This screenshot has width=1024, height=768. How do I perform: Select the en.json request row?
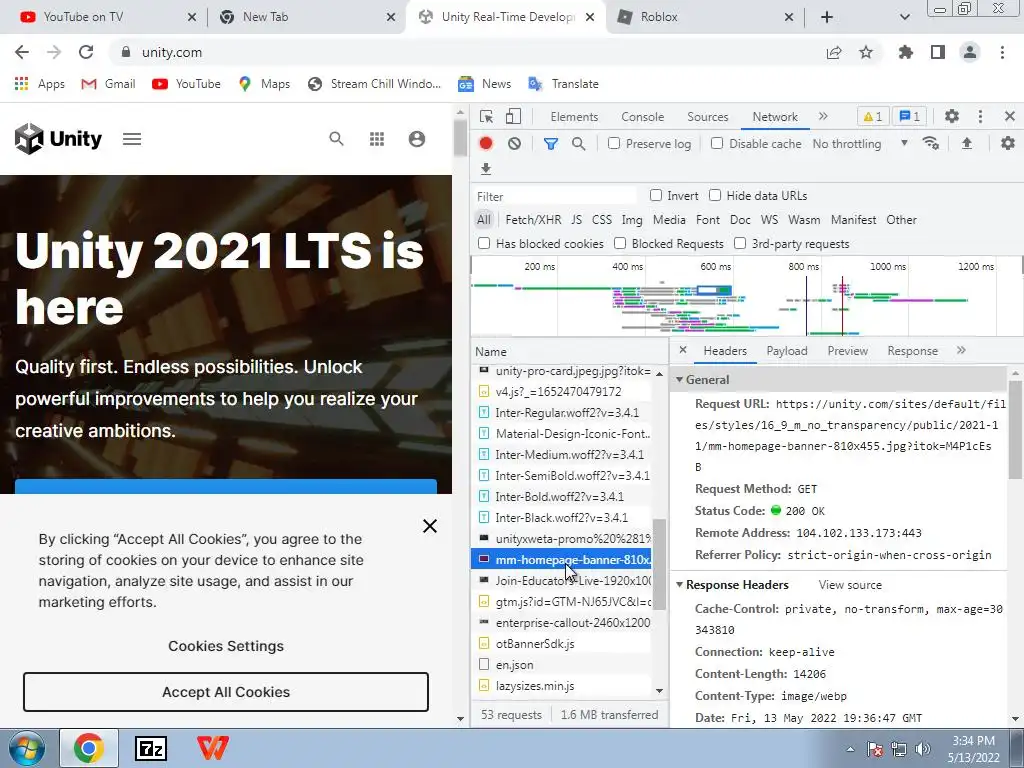561,665
